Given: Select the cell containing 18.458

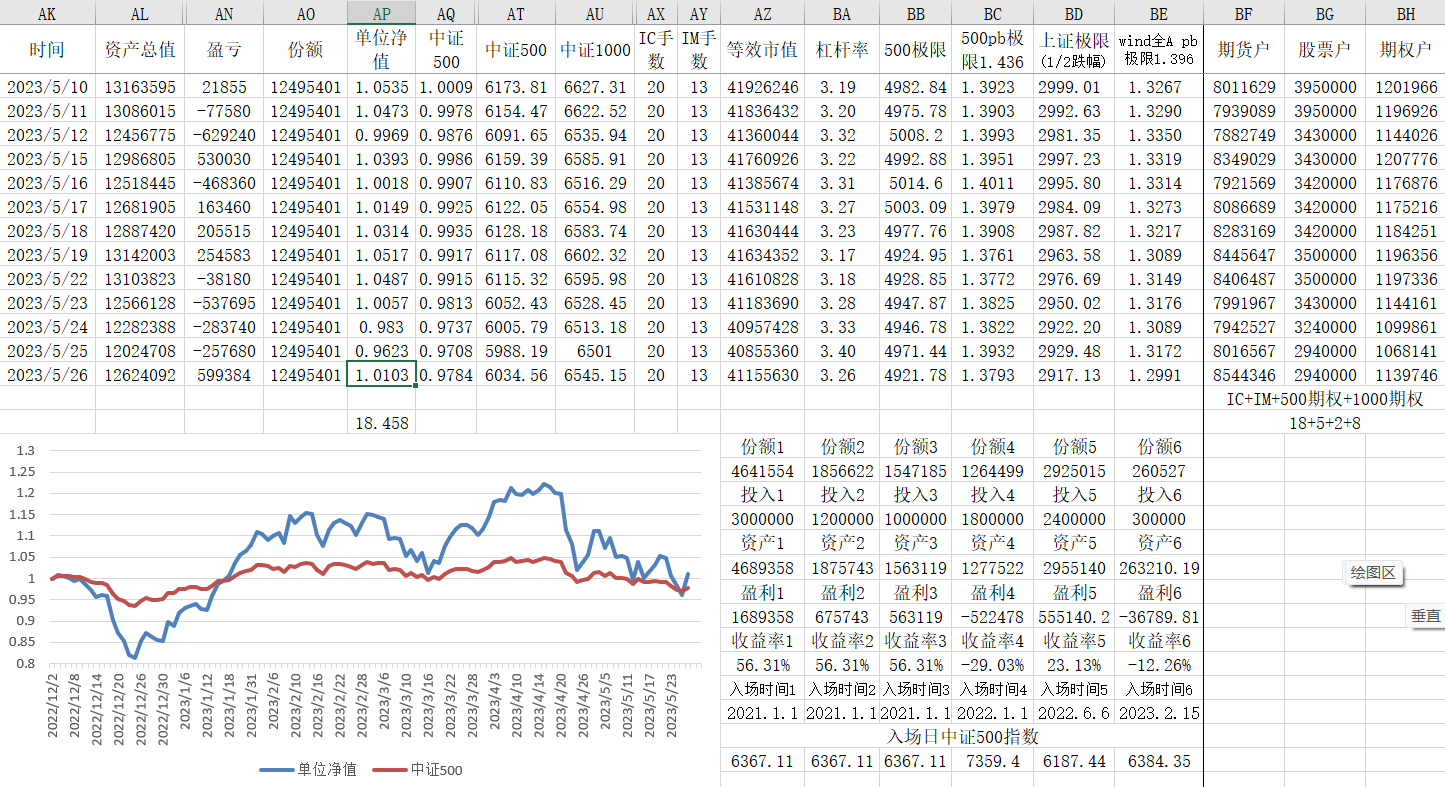Looking at the screenshot, I should tap(381, 423).
